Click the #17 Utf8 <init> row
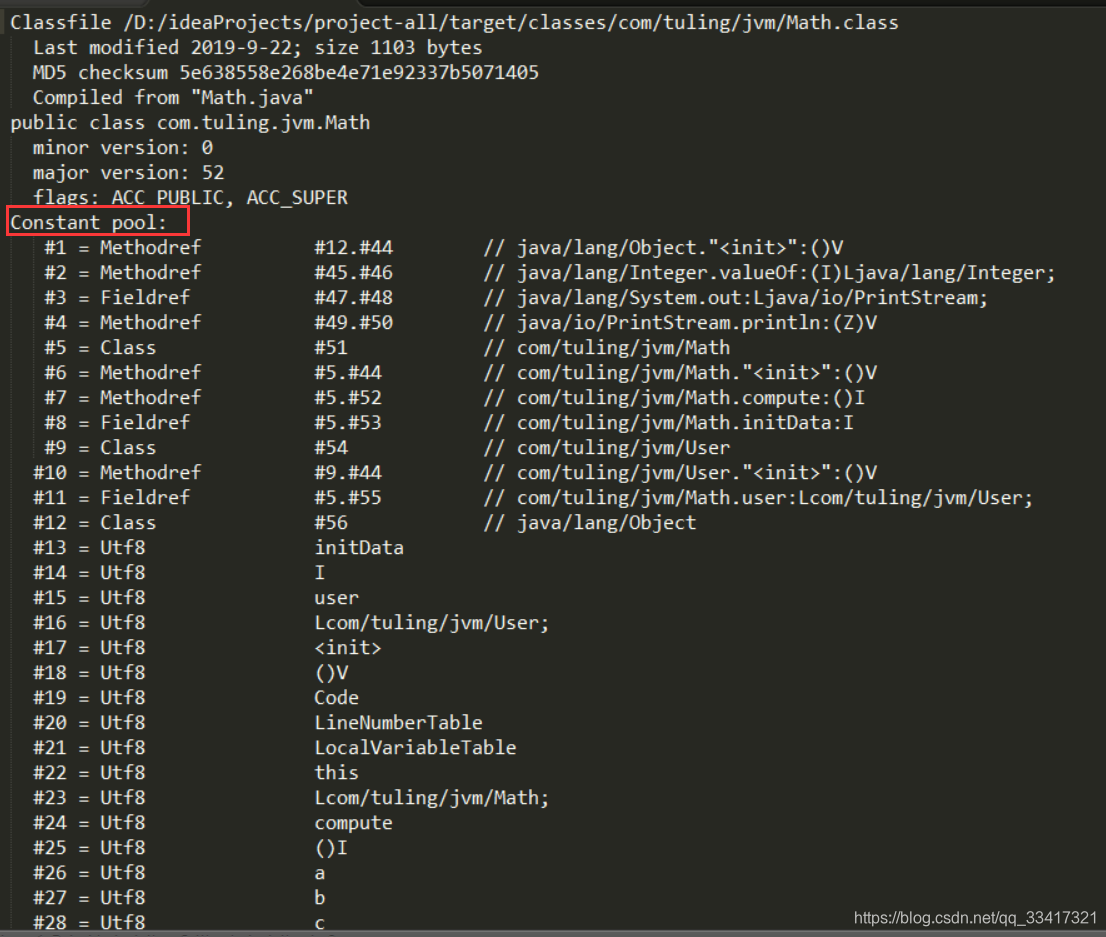Screen dimensions: 1106x937 pyautogui.click(x=207, y=648)
